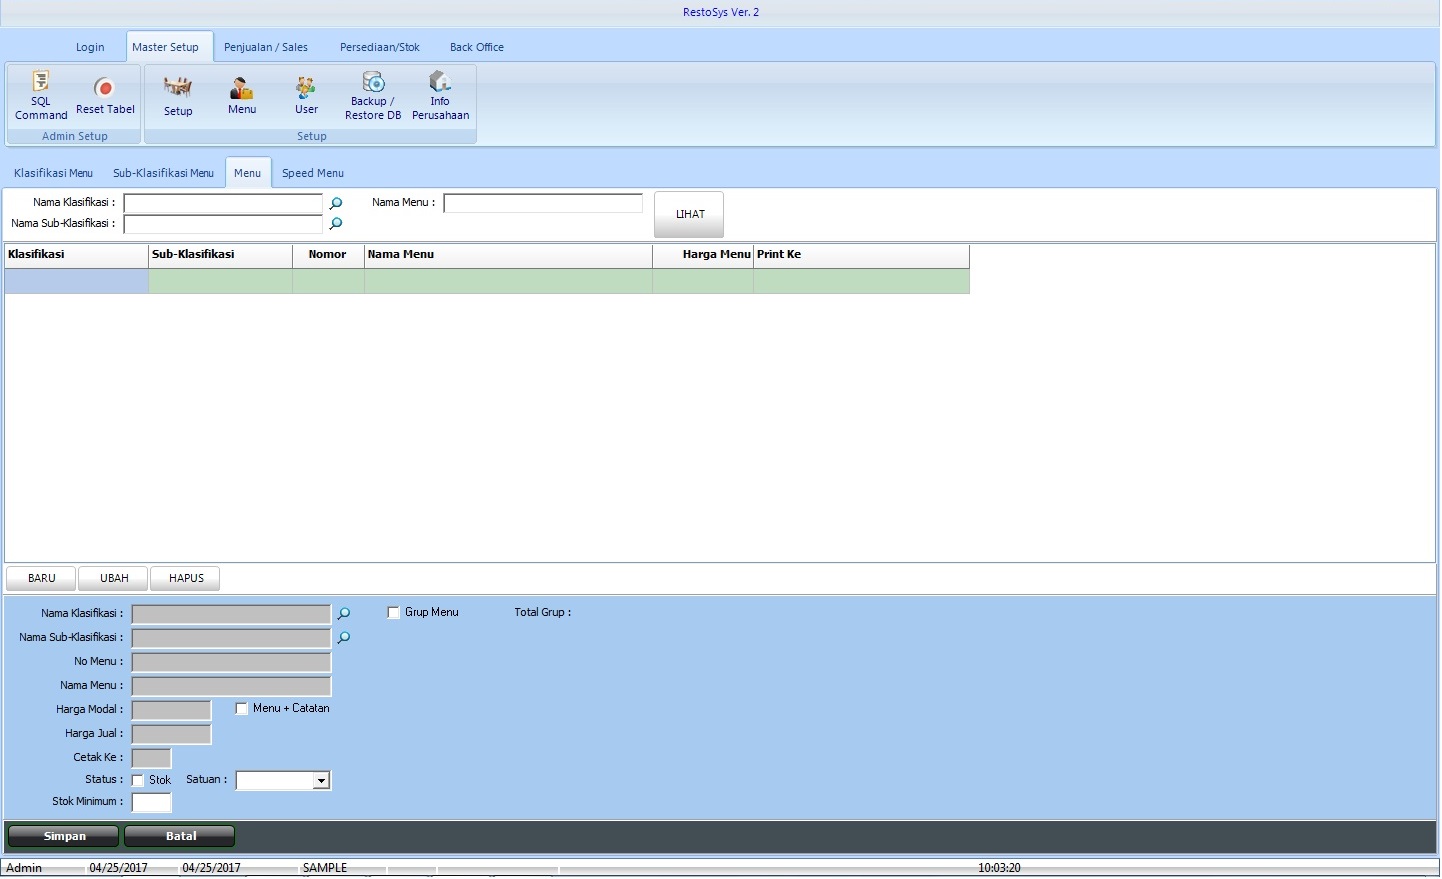1442x879 pixels.
Task: Click the Reset Tabel icon
Action: pyautogui.click(x=105, y=96)
